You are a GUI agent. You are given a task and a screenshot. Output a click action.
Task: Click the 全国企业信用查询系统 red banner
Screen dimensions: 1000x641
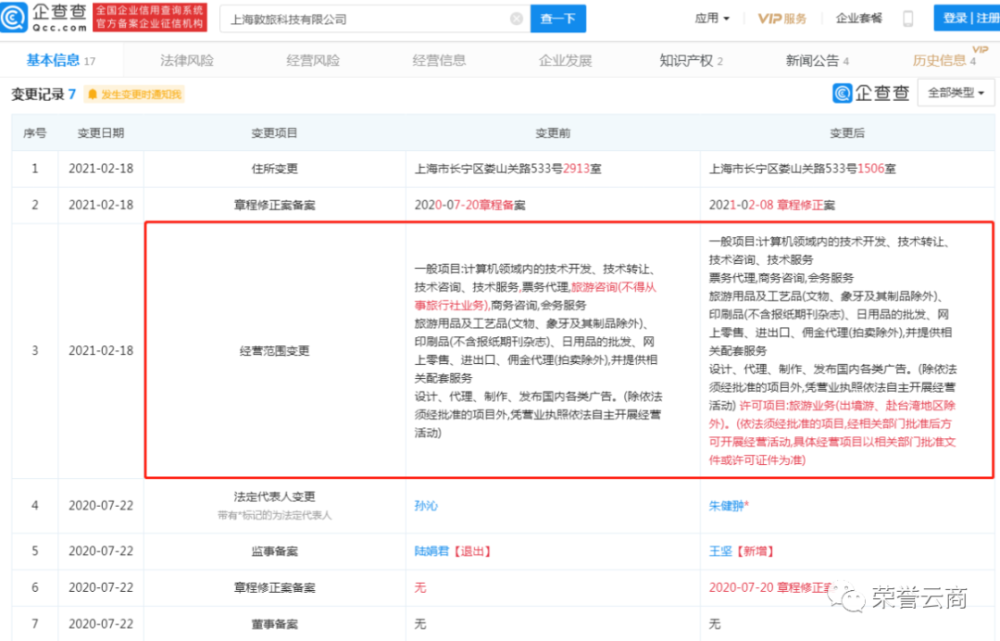pos(151,17)
